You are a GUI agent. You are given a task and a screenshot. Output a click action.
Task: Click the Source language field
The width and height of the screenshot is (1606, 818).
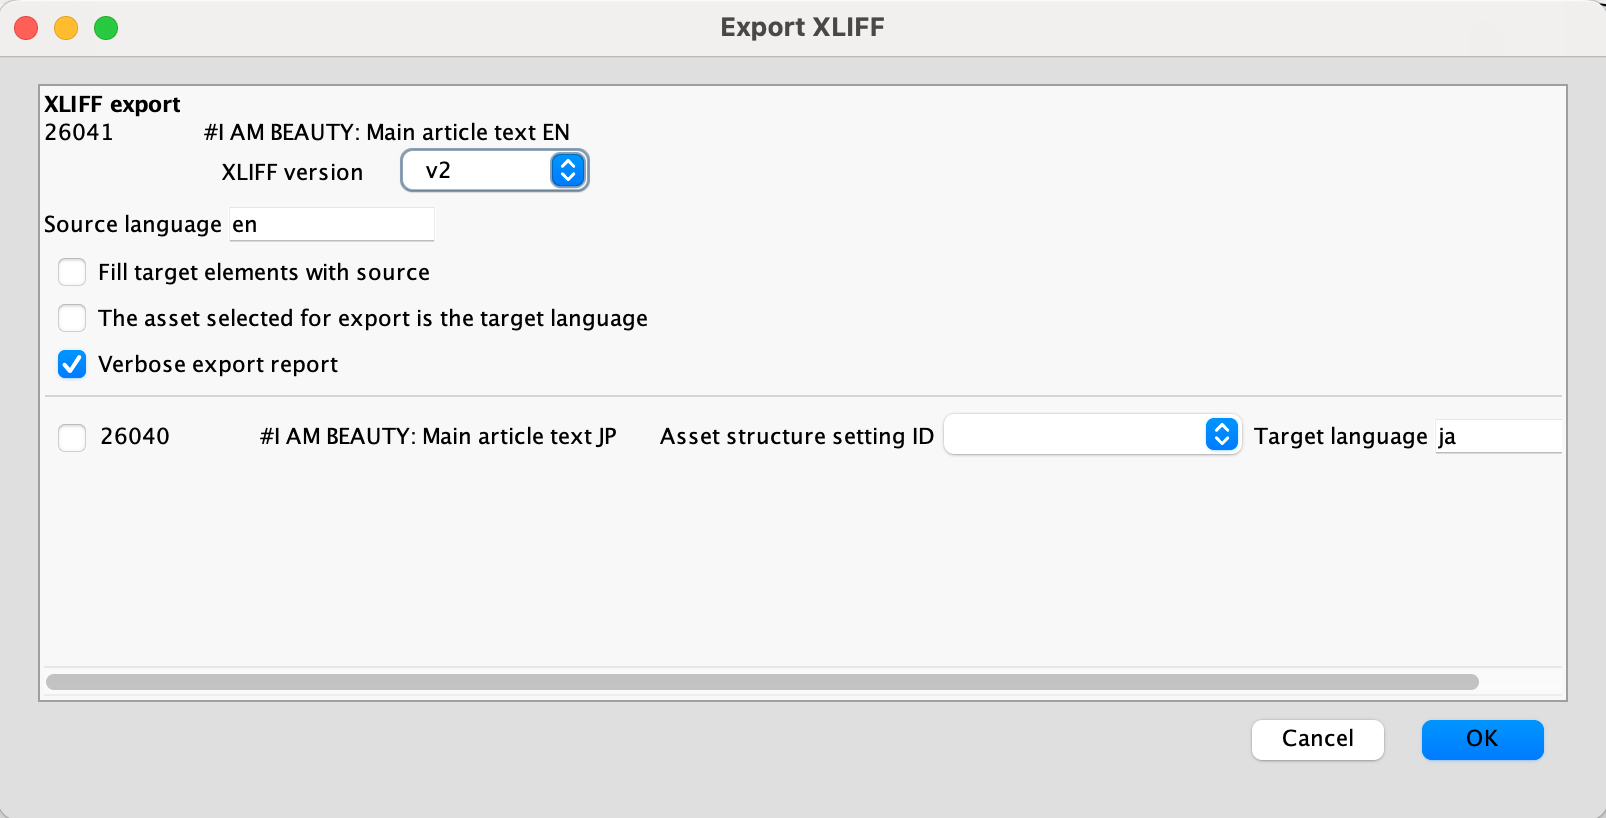pyautogui.click(x=332, y=225)
